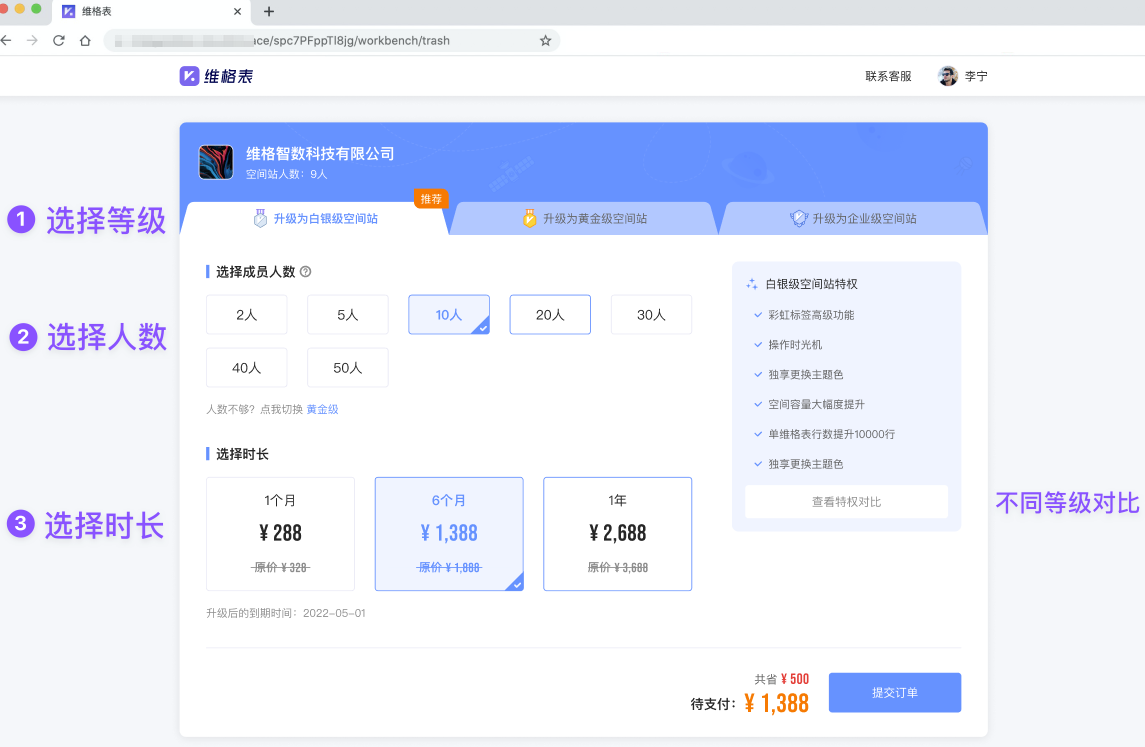Select the 20人 member option
Screen dimensions: 1145x747
point(550,315)
